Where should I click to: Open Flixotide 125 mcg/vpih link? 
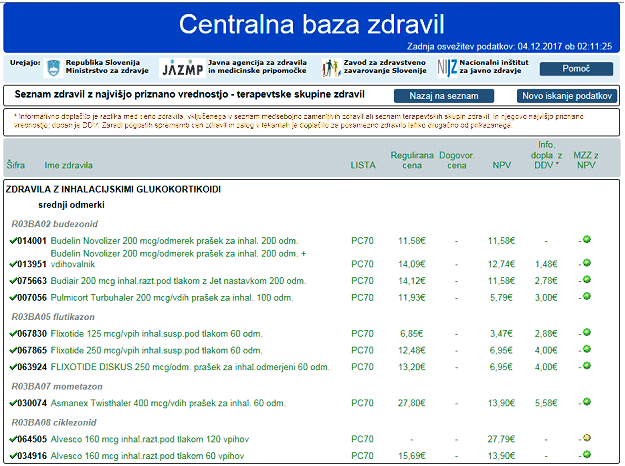(156, 334)
